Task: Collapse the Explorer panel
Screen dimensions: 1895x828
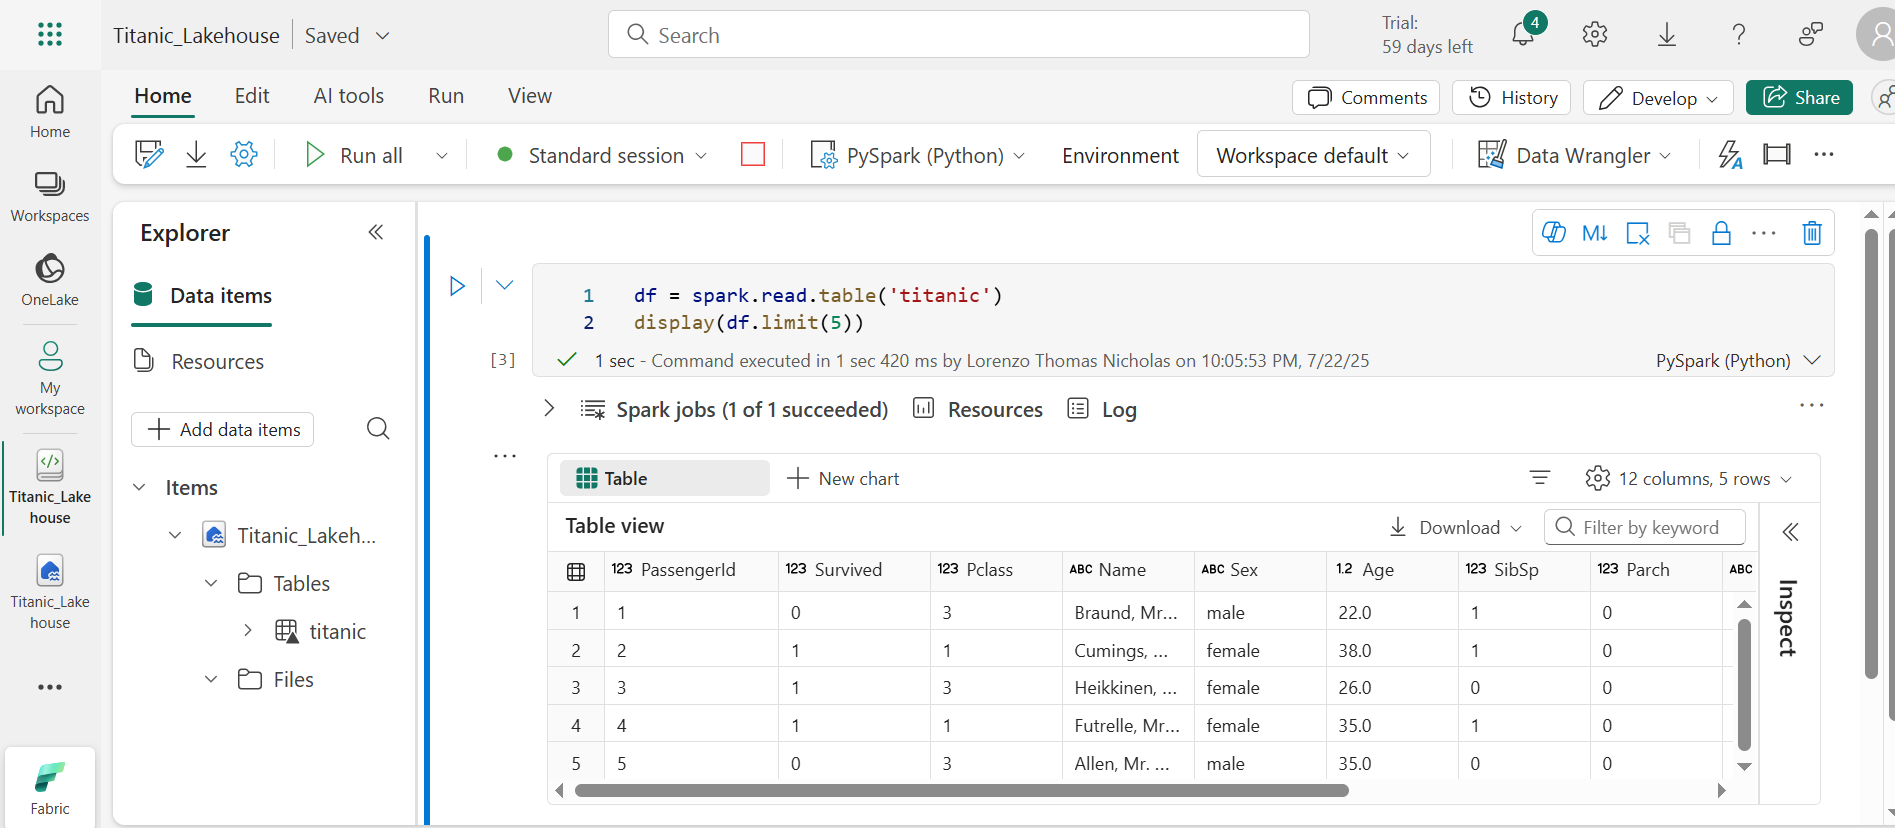Action: tap(376, 232)
